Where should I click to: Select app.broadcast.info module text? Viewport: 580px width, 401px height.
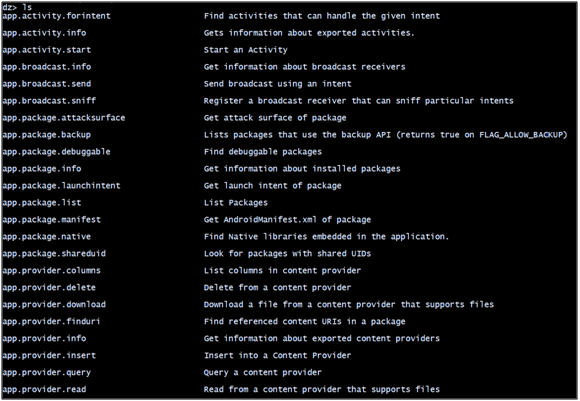tap(47, 67)
